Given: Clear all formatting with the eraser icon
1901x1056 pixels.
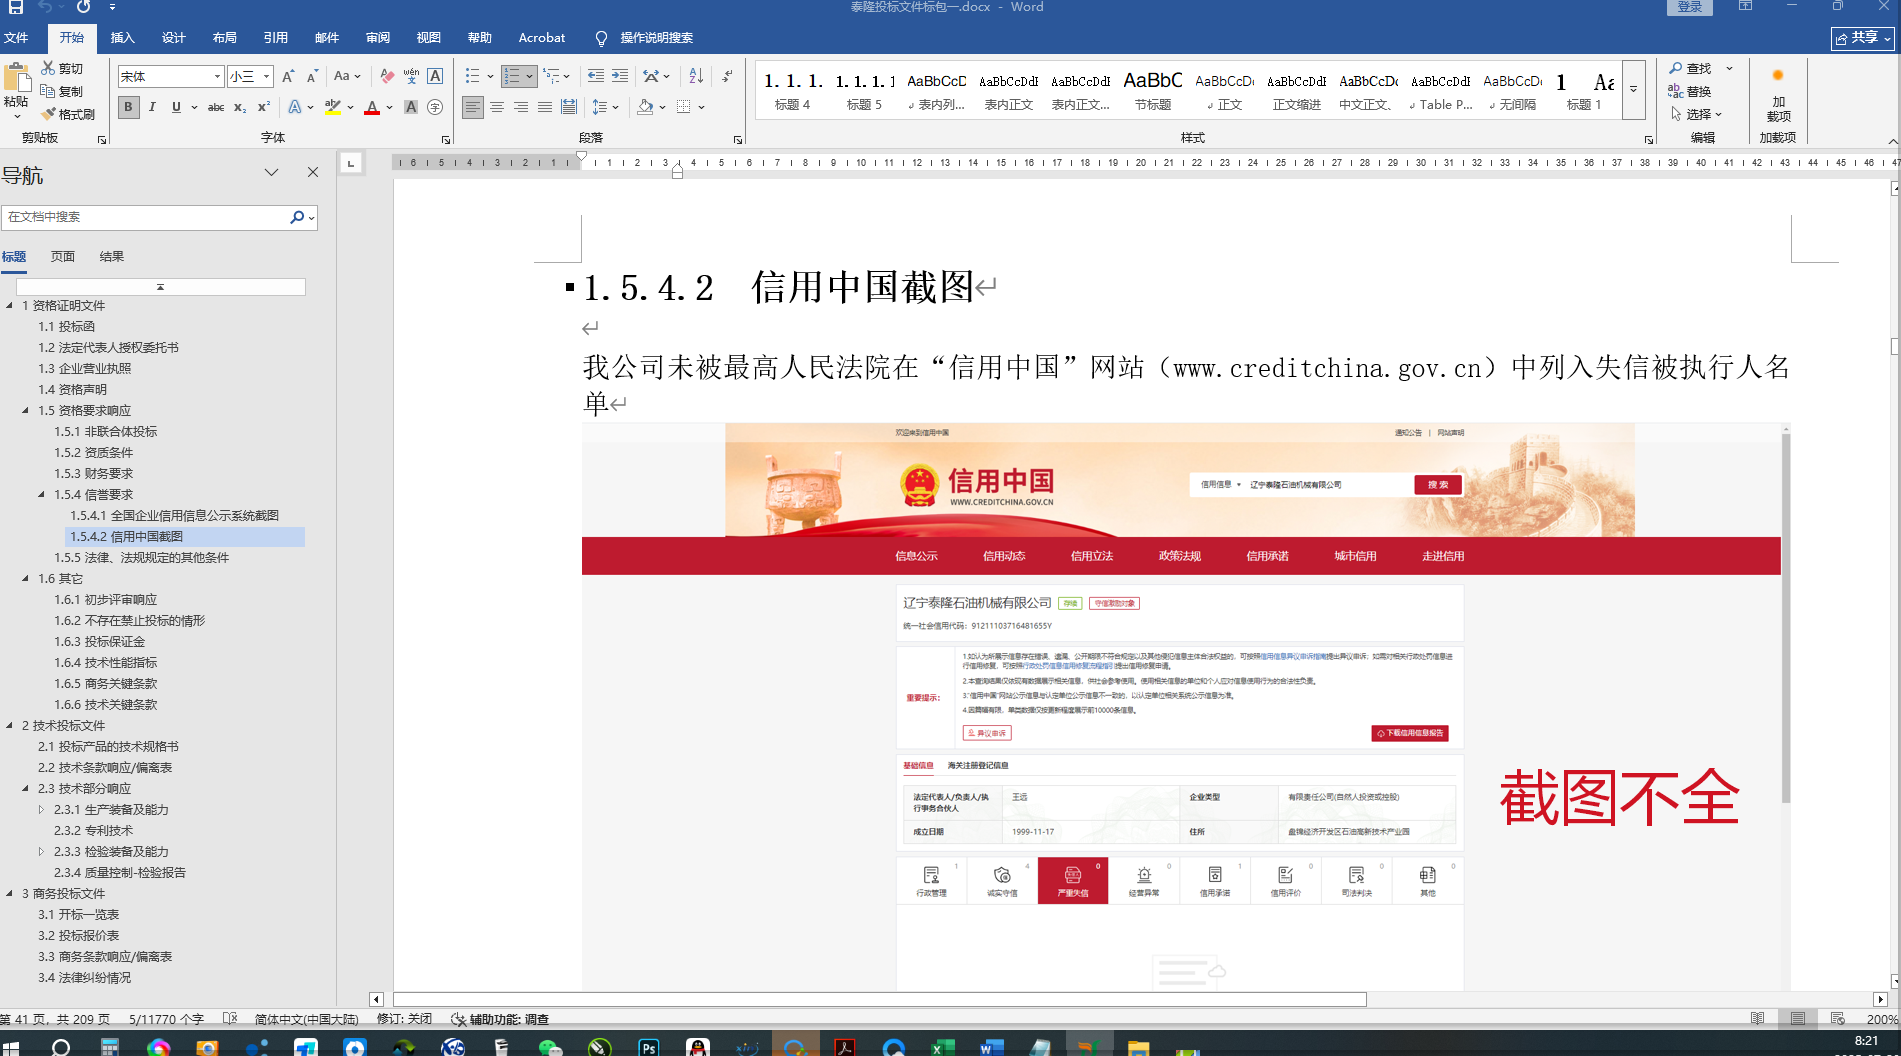Looking at the screenshot, I should tap(387, 77).
